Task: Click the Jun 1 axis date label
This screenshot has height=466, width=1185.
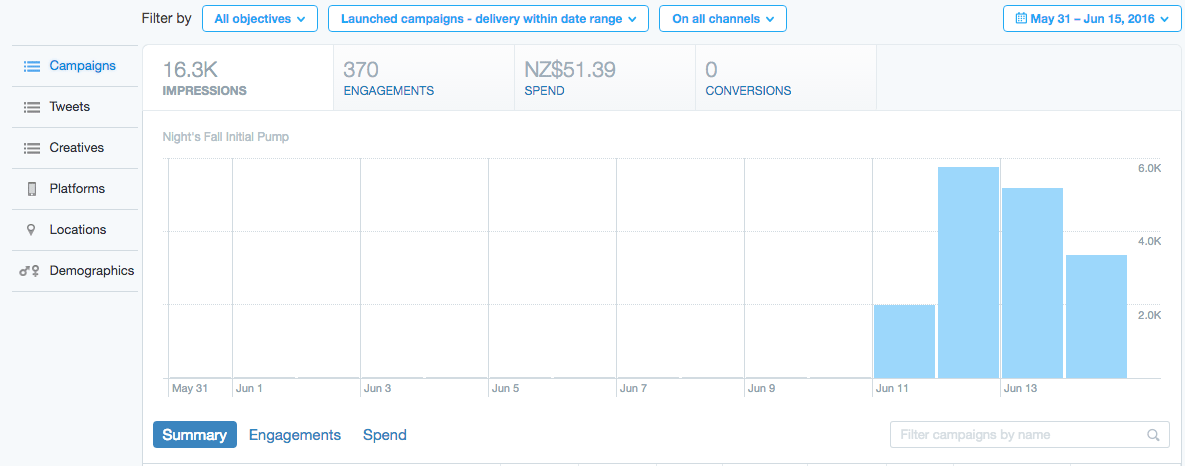Action: [249, 389]
